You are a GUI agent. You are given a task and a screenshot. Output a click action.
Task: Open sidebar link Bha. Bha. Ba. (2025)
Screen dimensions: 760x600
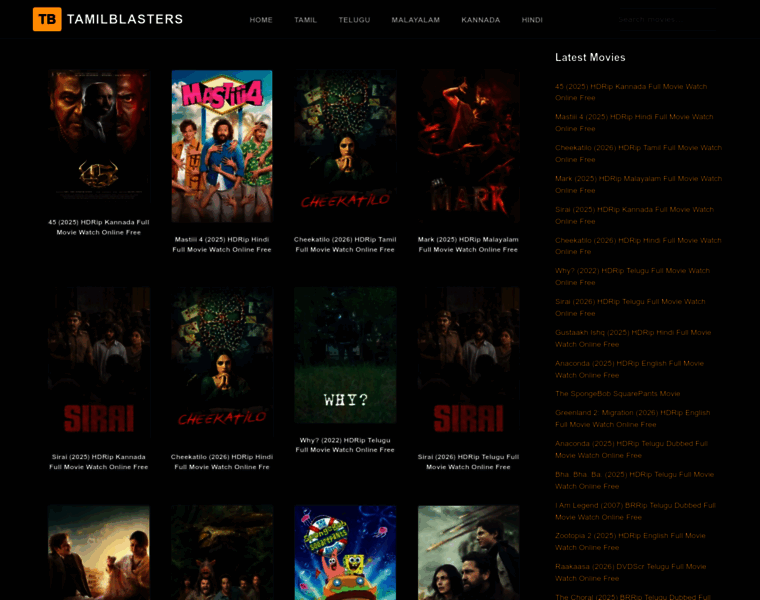(x=634, y=480)
